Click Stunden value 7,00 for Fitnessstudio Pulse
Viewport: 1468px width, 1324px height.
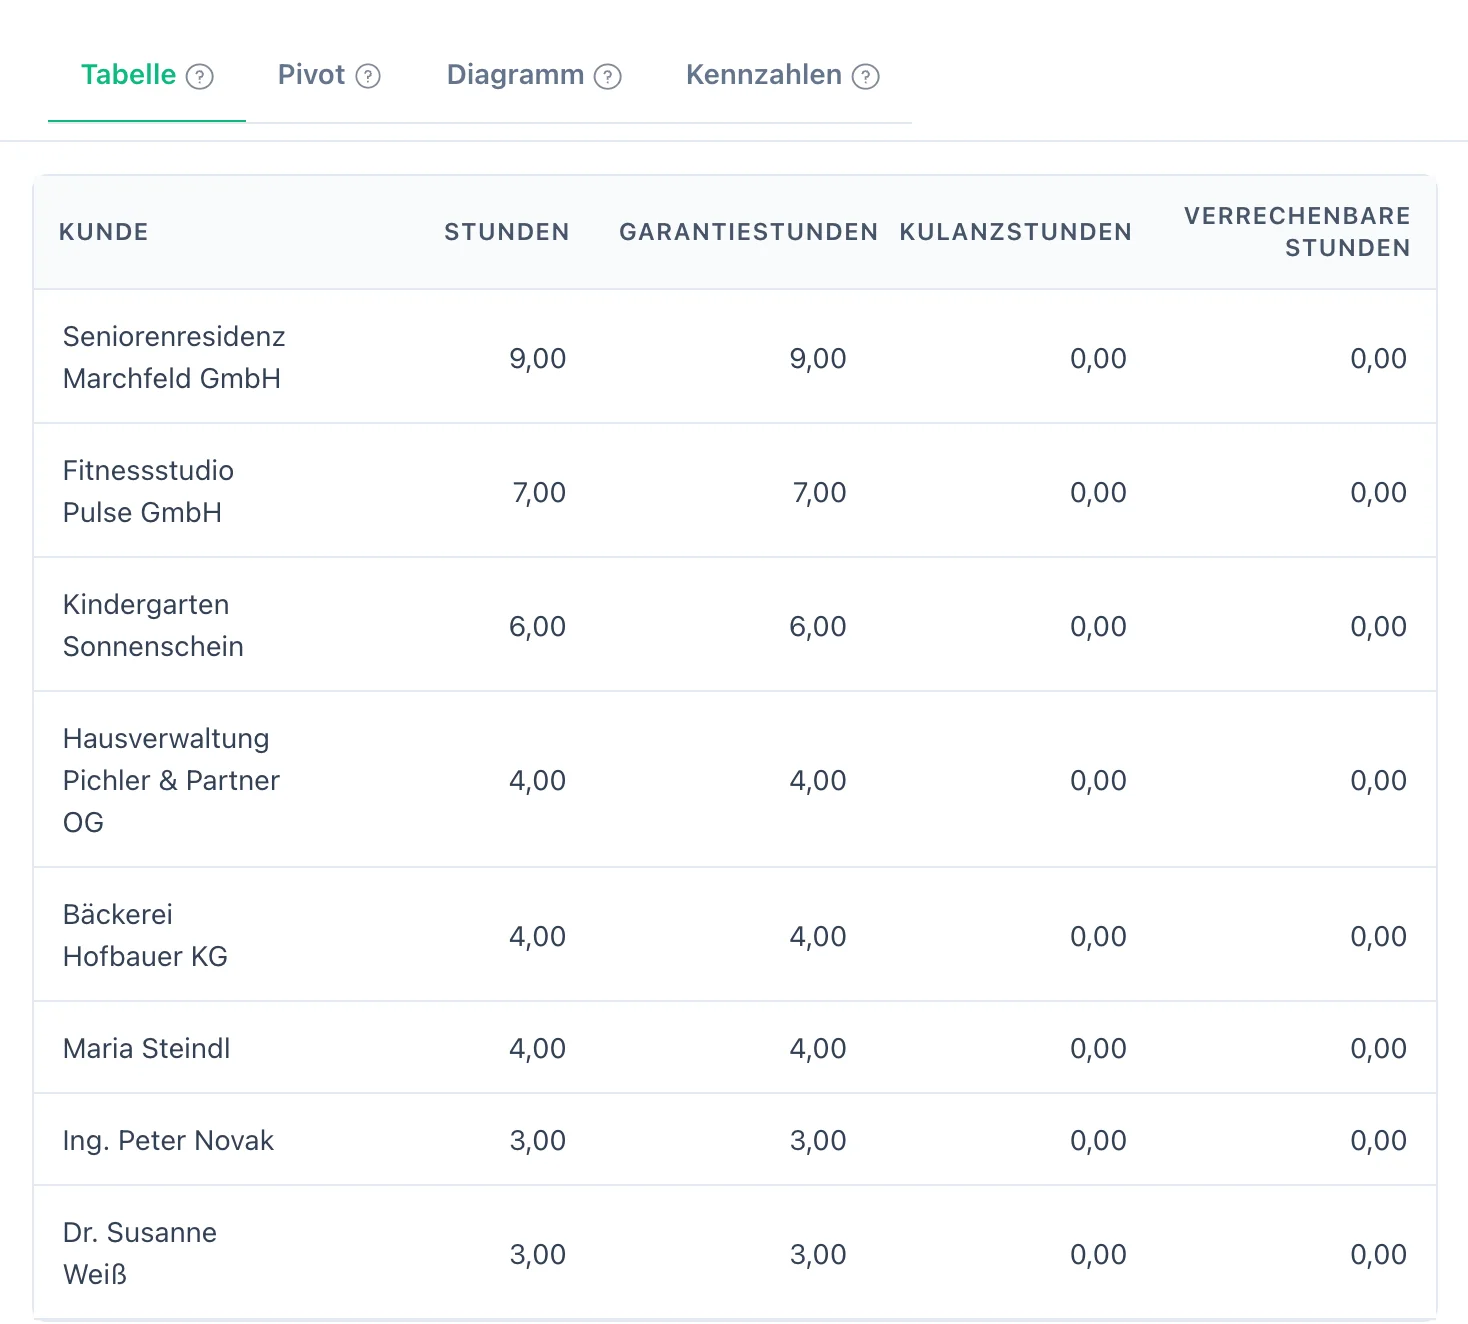coord(539,493)
